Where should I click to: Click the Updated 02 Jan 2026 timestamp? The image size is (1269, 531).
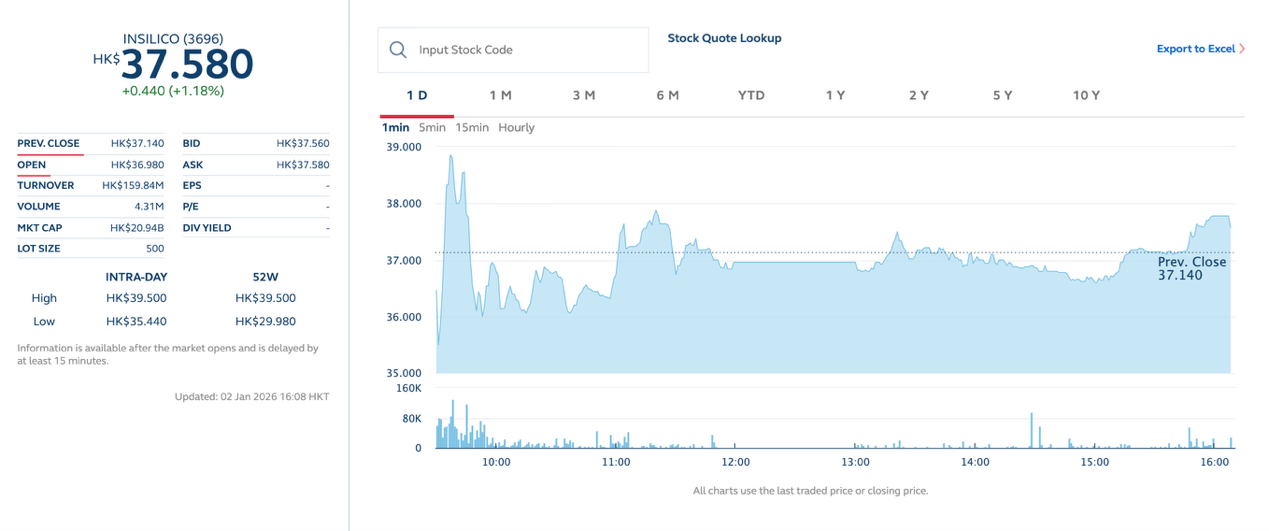252,396
